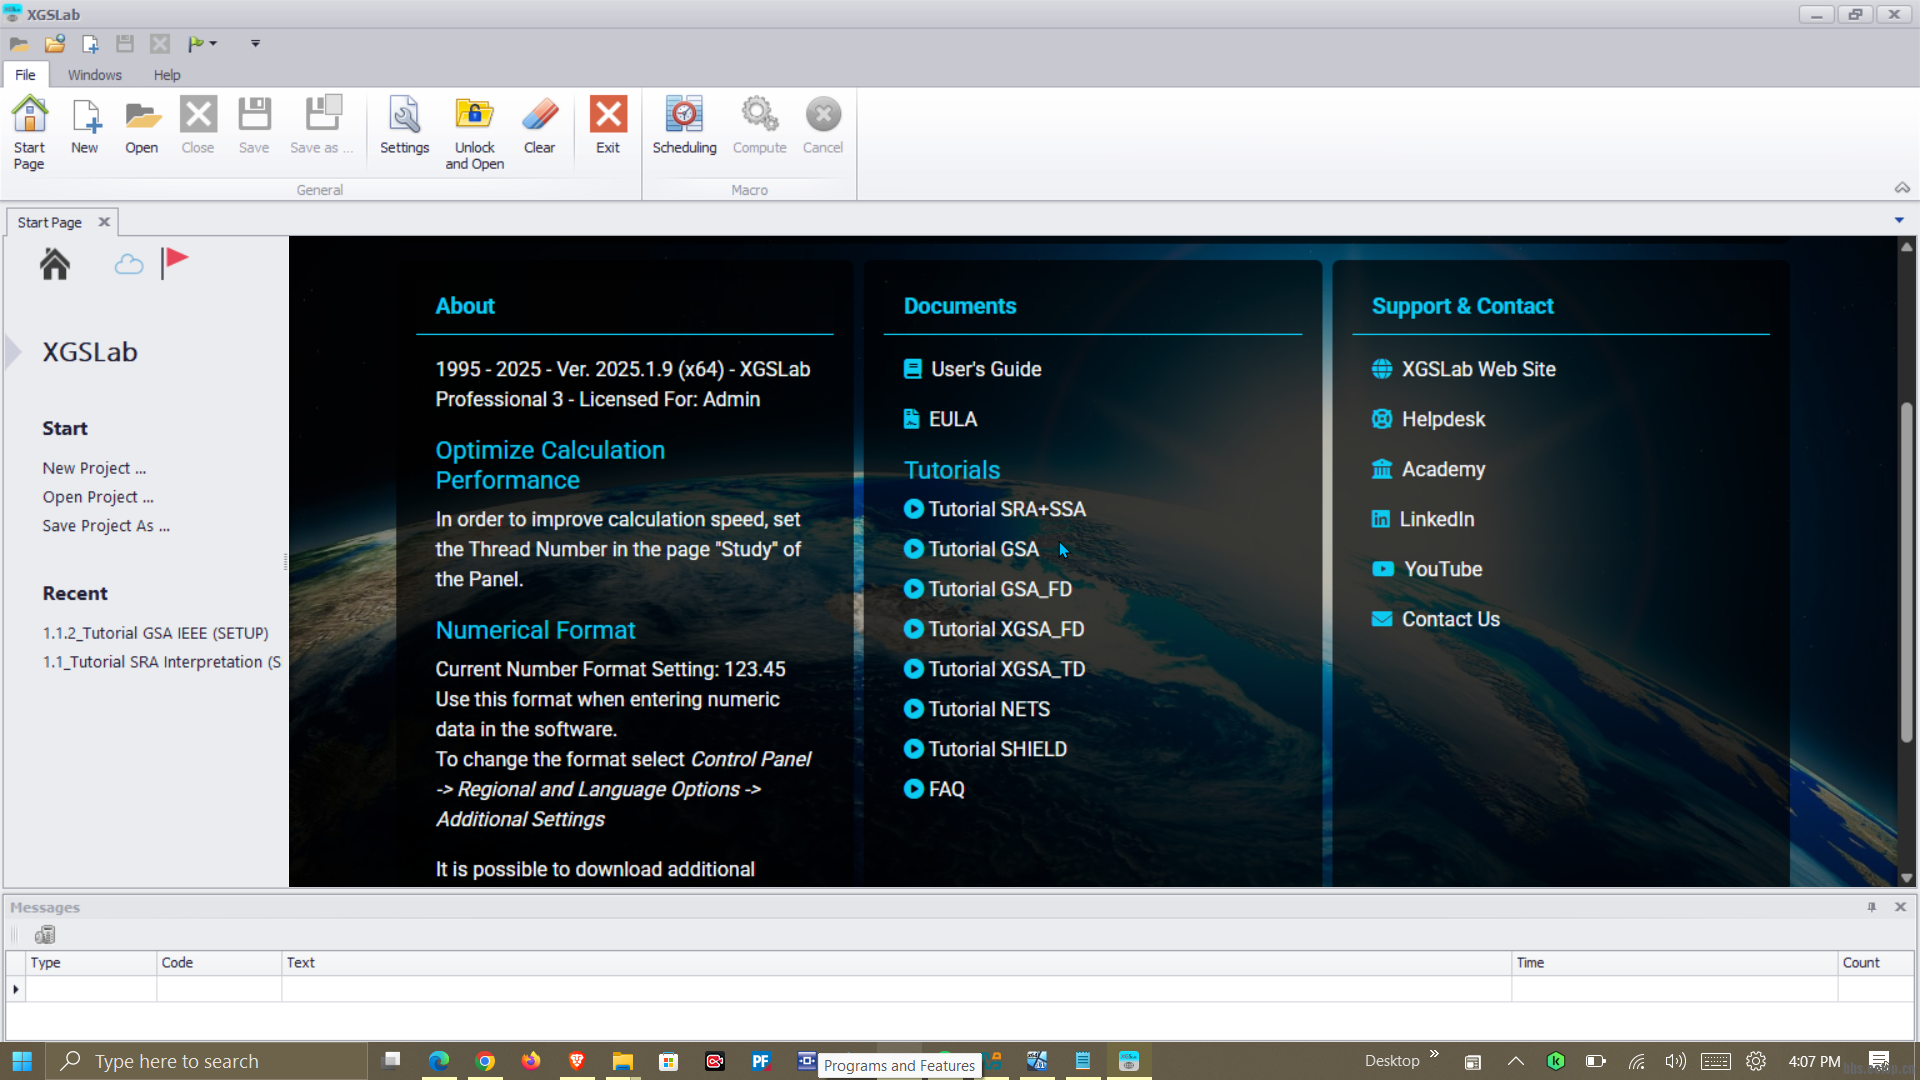Open Settings from the ribbon
Screen dimensions: 1920x1080
(405, 125)
